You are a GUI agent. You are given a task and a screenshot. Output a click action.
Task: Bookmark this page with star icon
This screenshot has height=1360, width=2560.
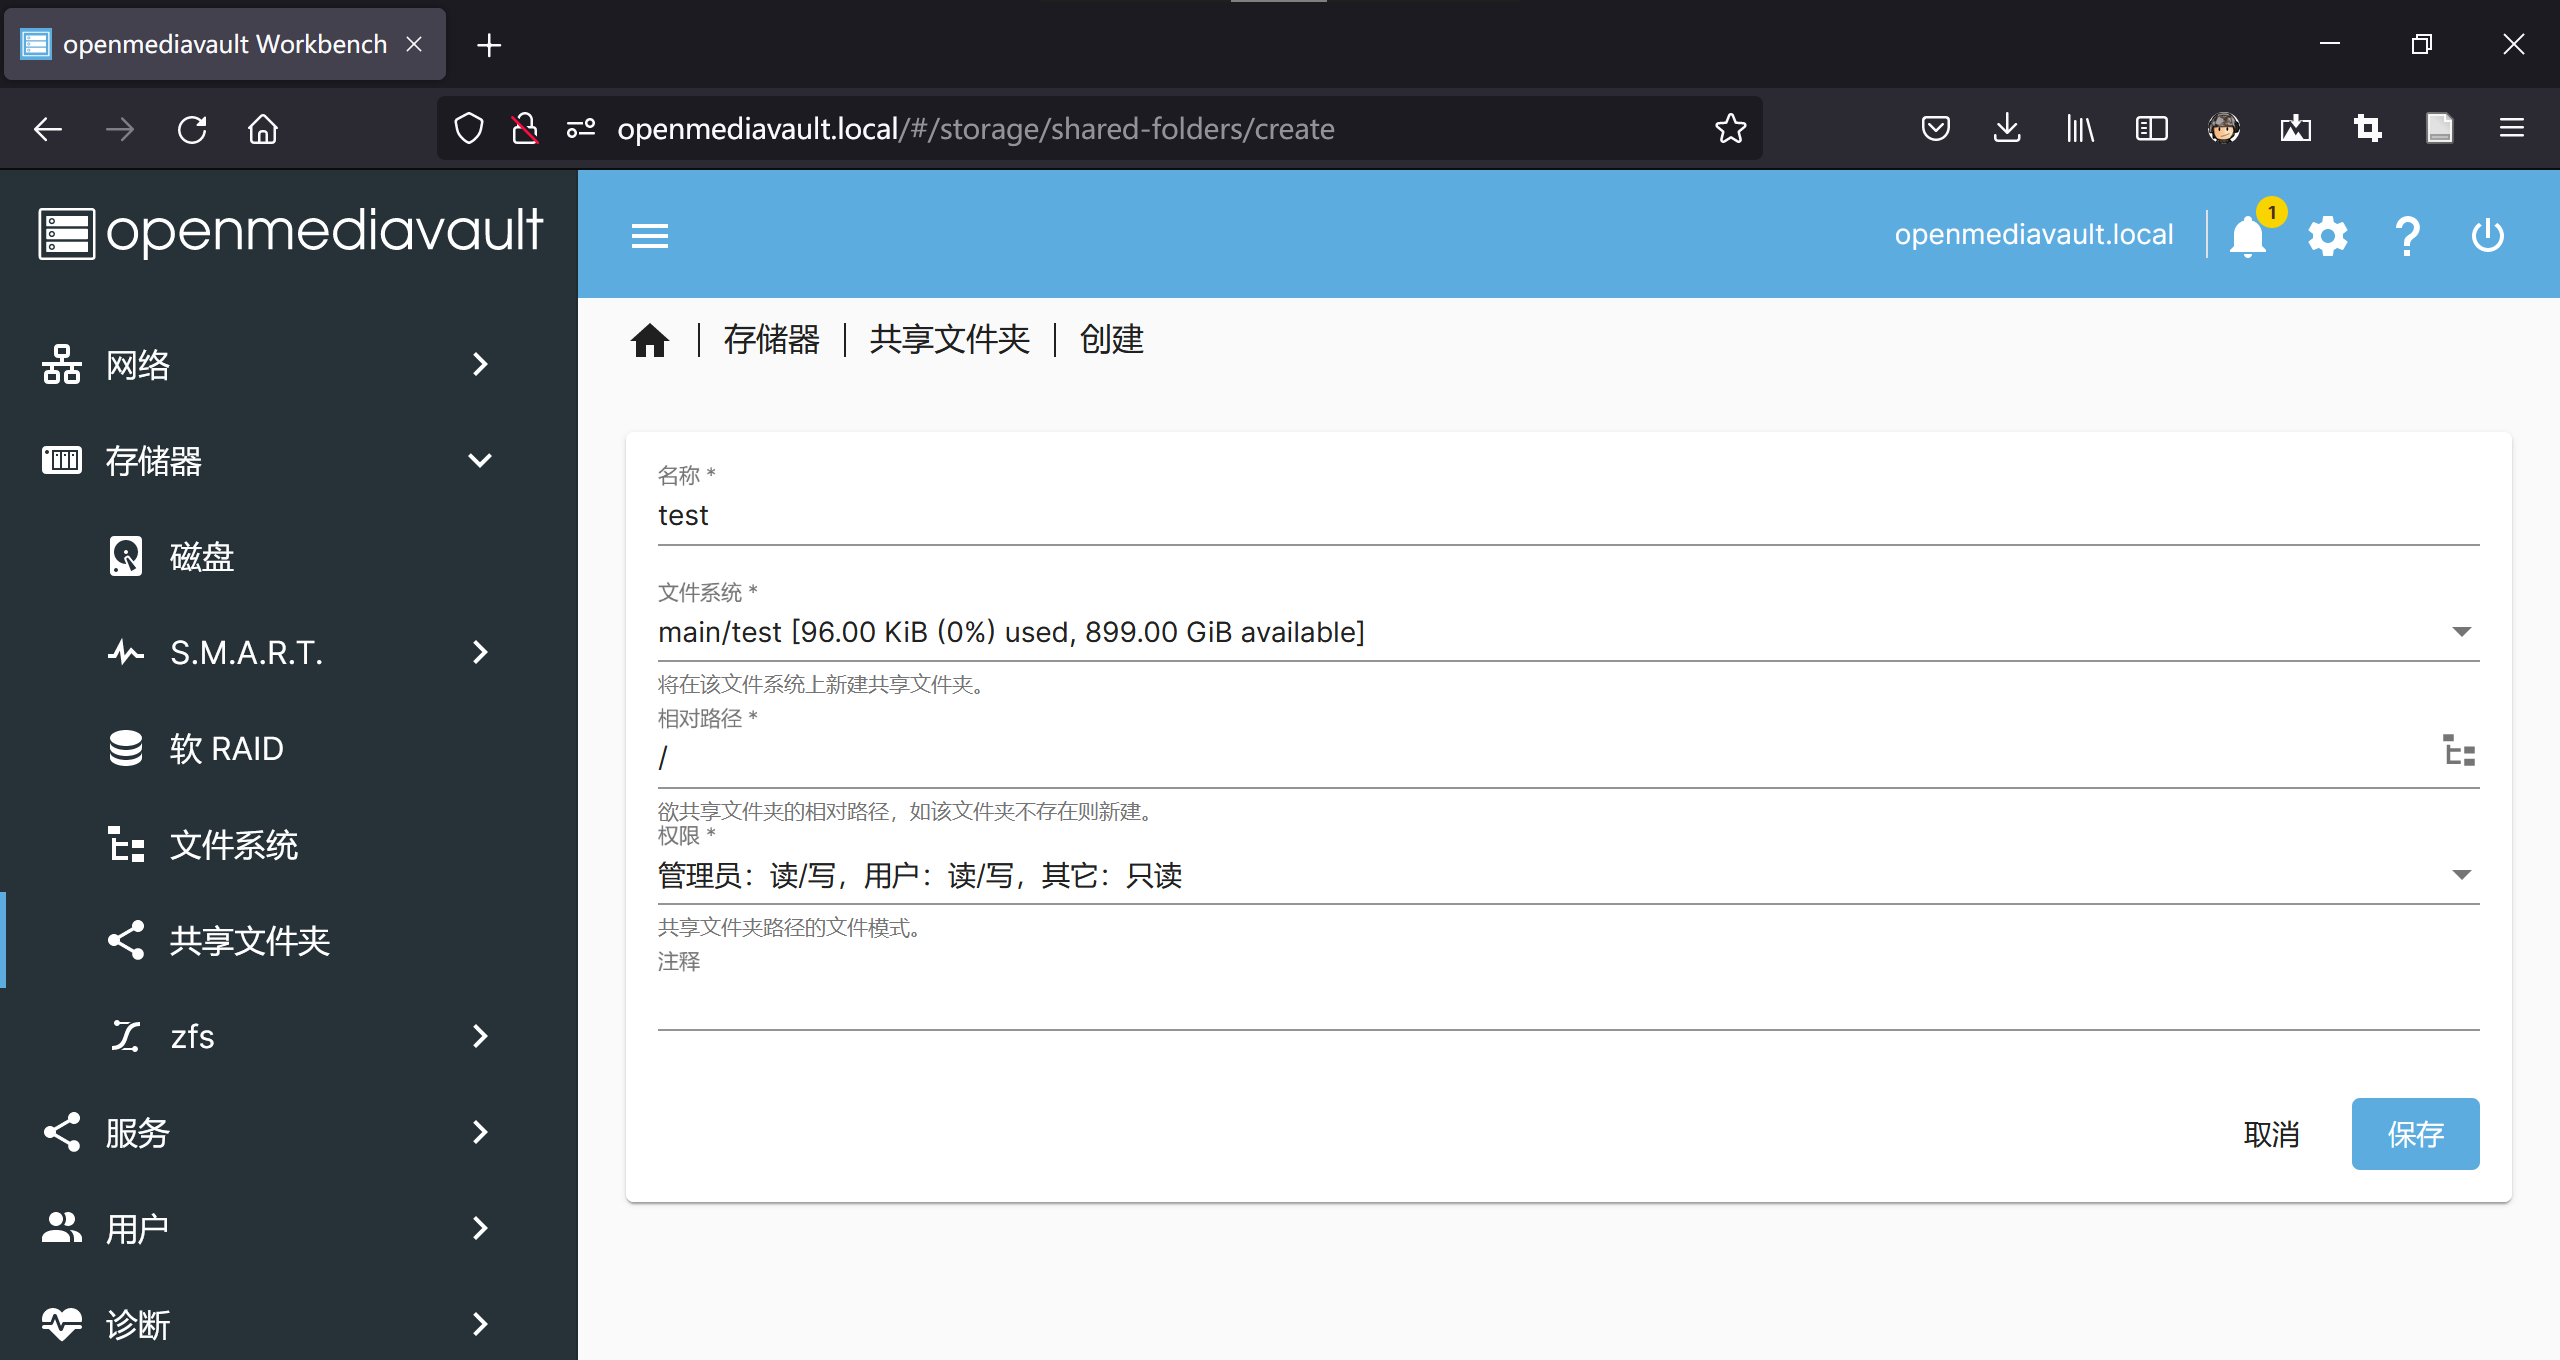pos(1730,129)
